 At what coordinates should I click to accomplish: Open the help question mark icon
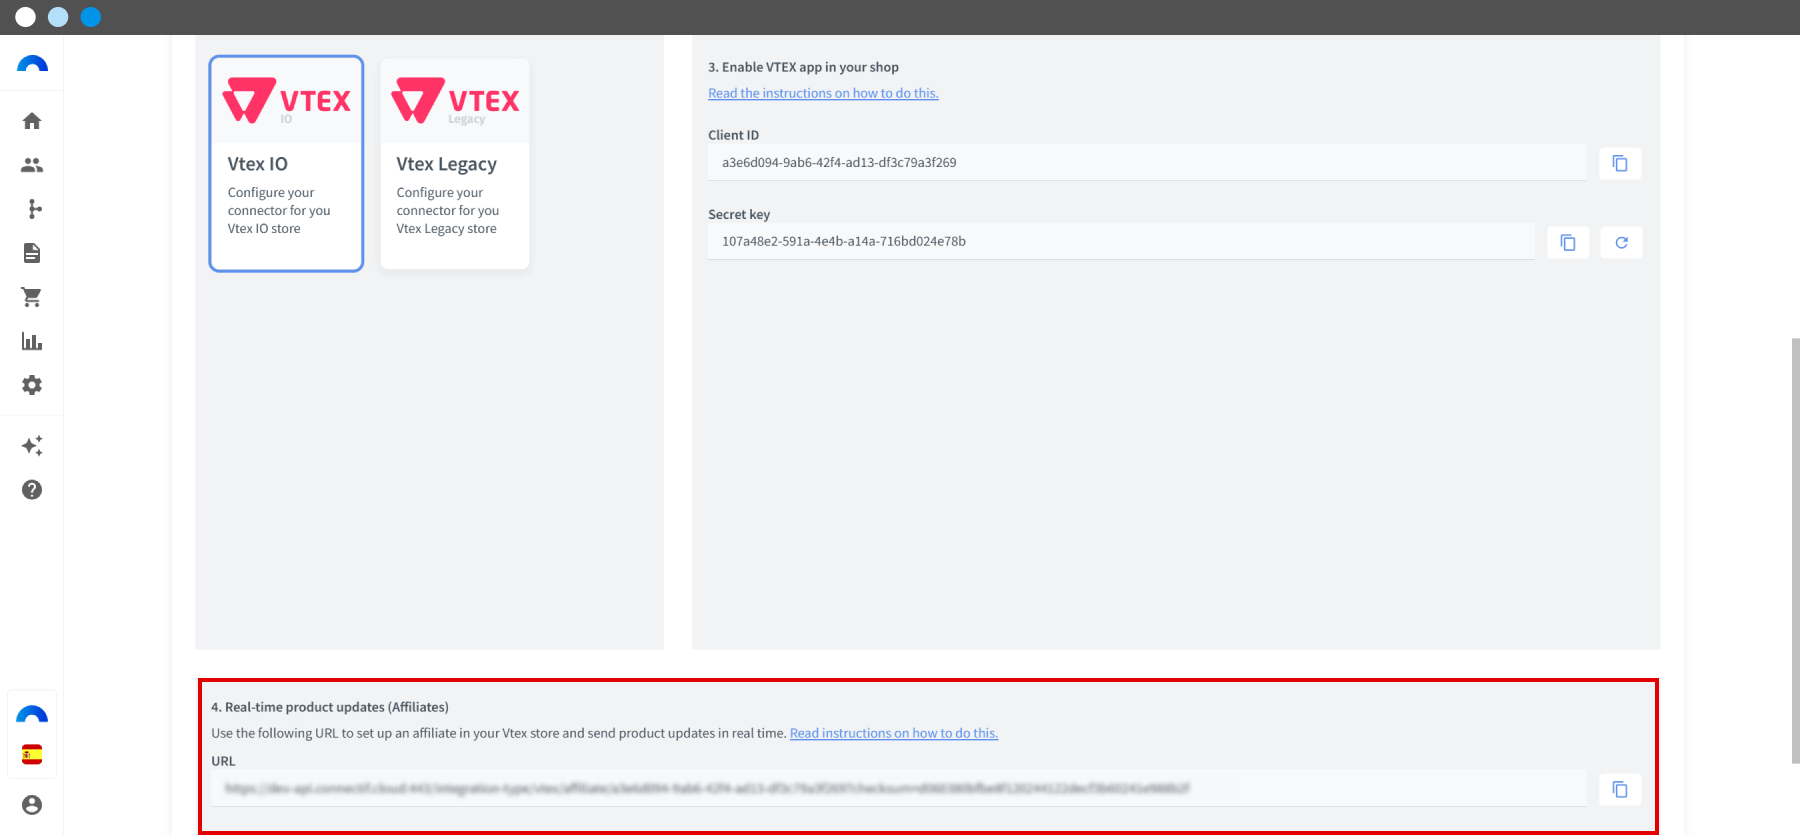point(32,489)
